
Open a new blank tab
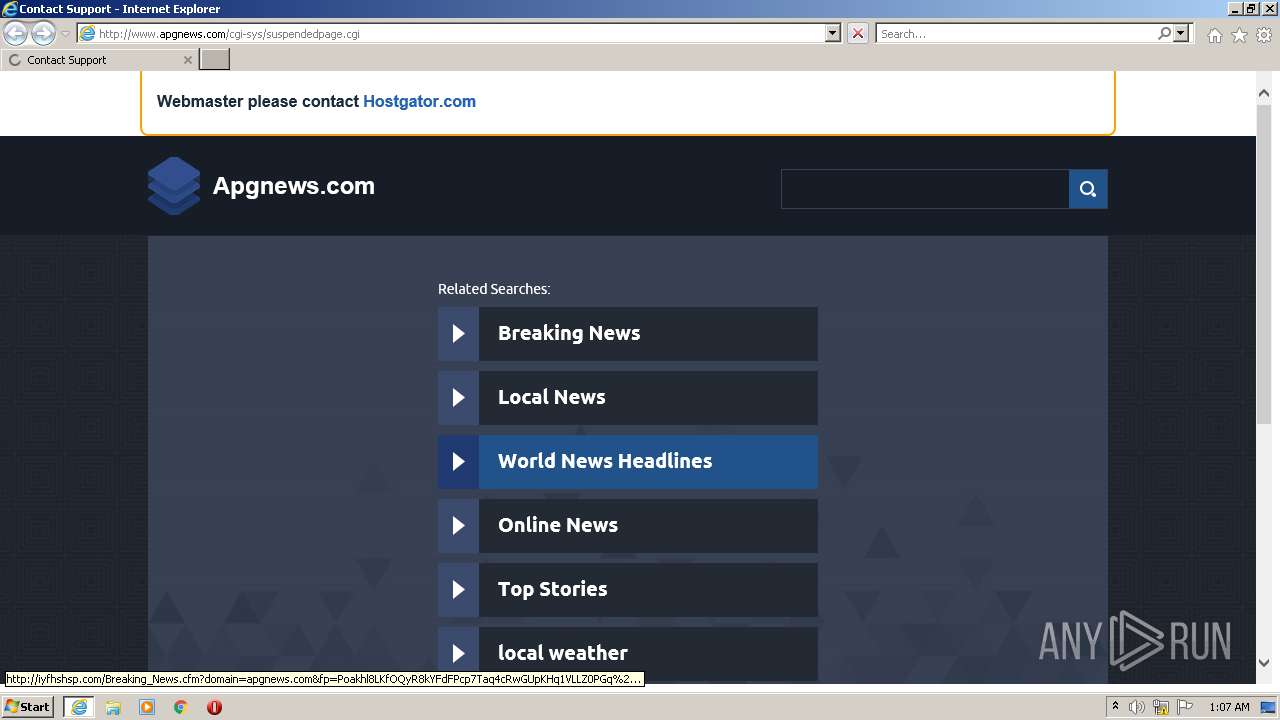tap(215, 60)
